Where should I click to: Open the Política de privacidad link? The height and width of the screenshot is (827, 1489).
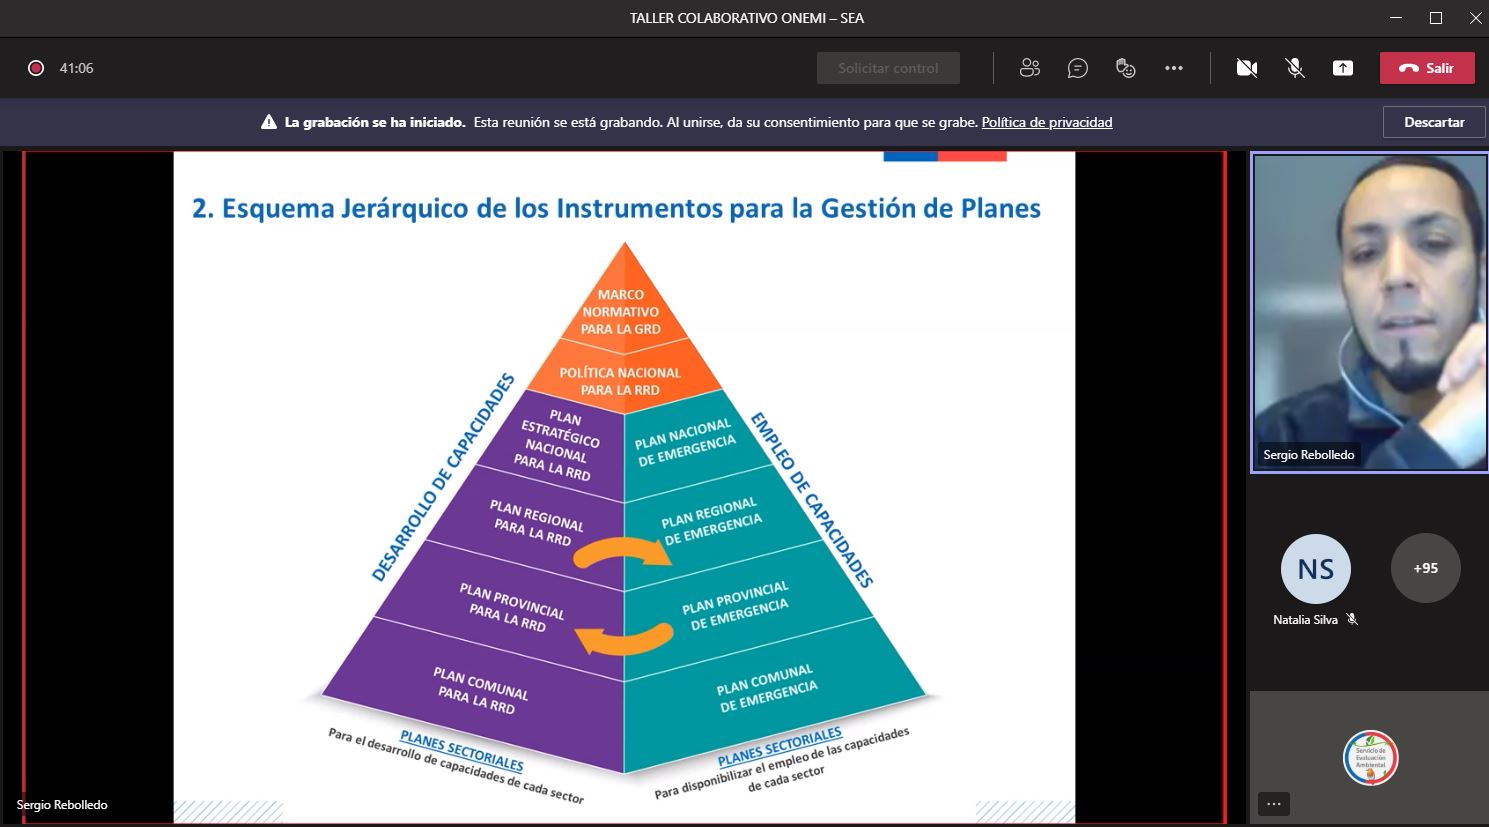(x=1046, y=122)
